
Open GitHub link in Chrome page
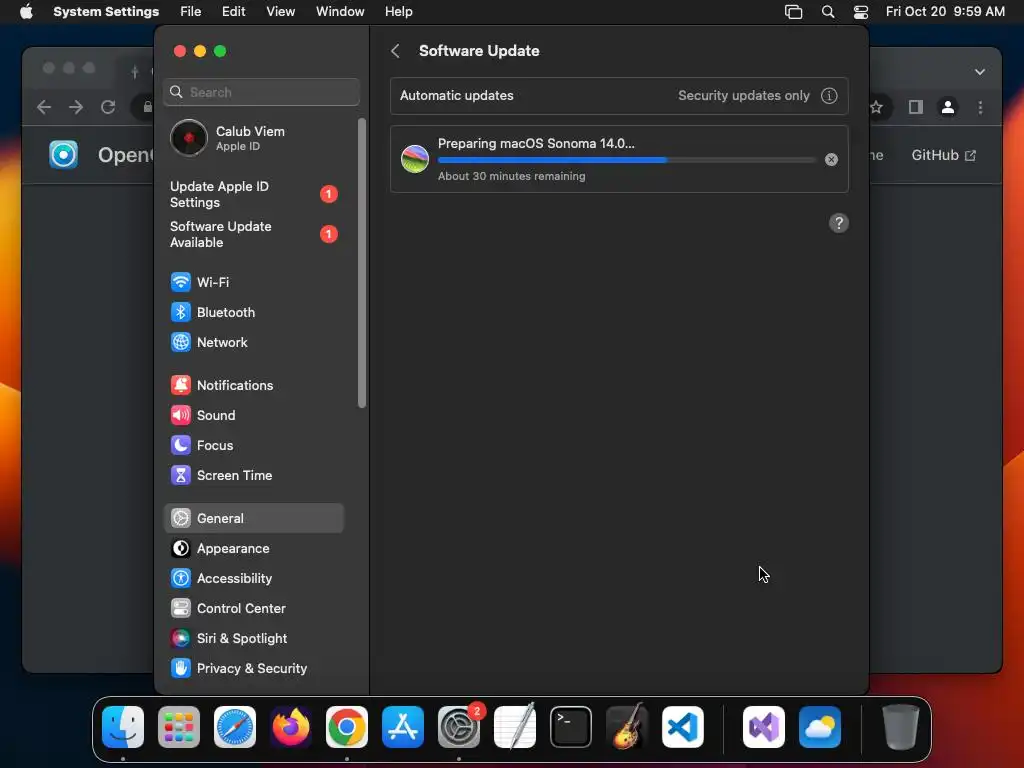tap(944, 155)
